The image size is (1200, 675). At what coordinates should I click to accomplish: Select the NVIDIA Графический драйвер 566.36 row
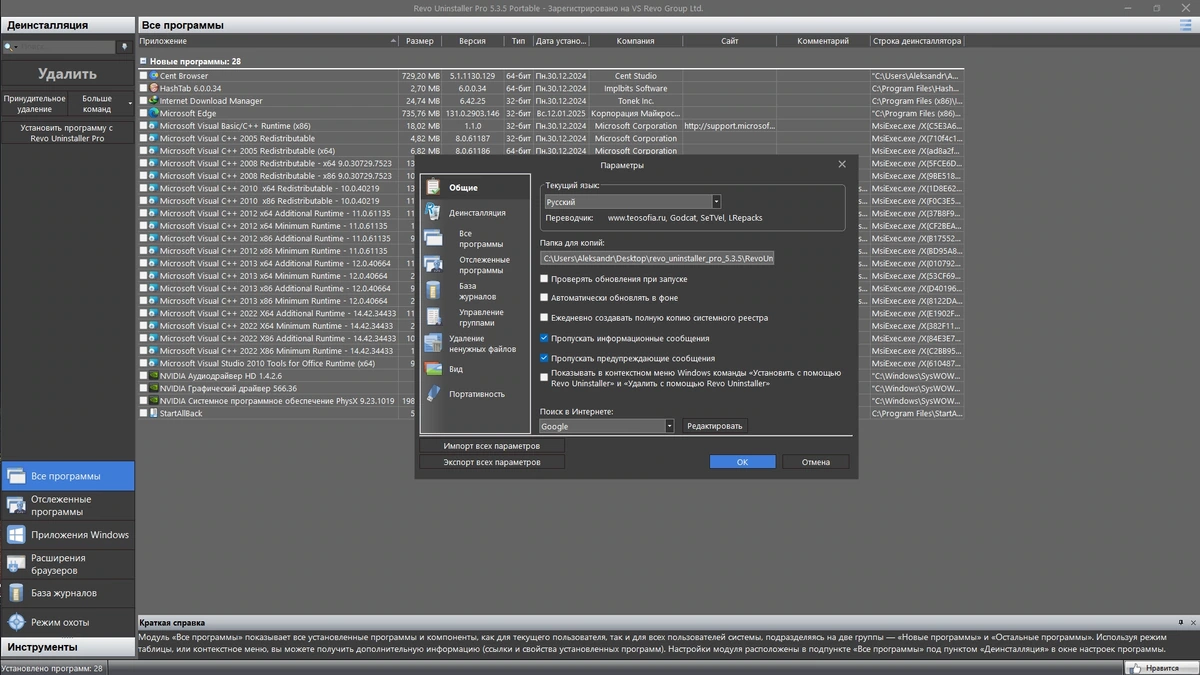coord(550,388)
